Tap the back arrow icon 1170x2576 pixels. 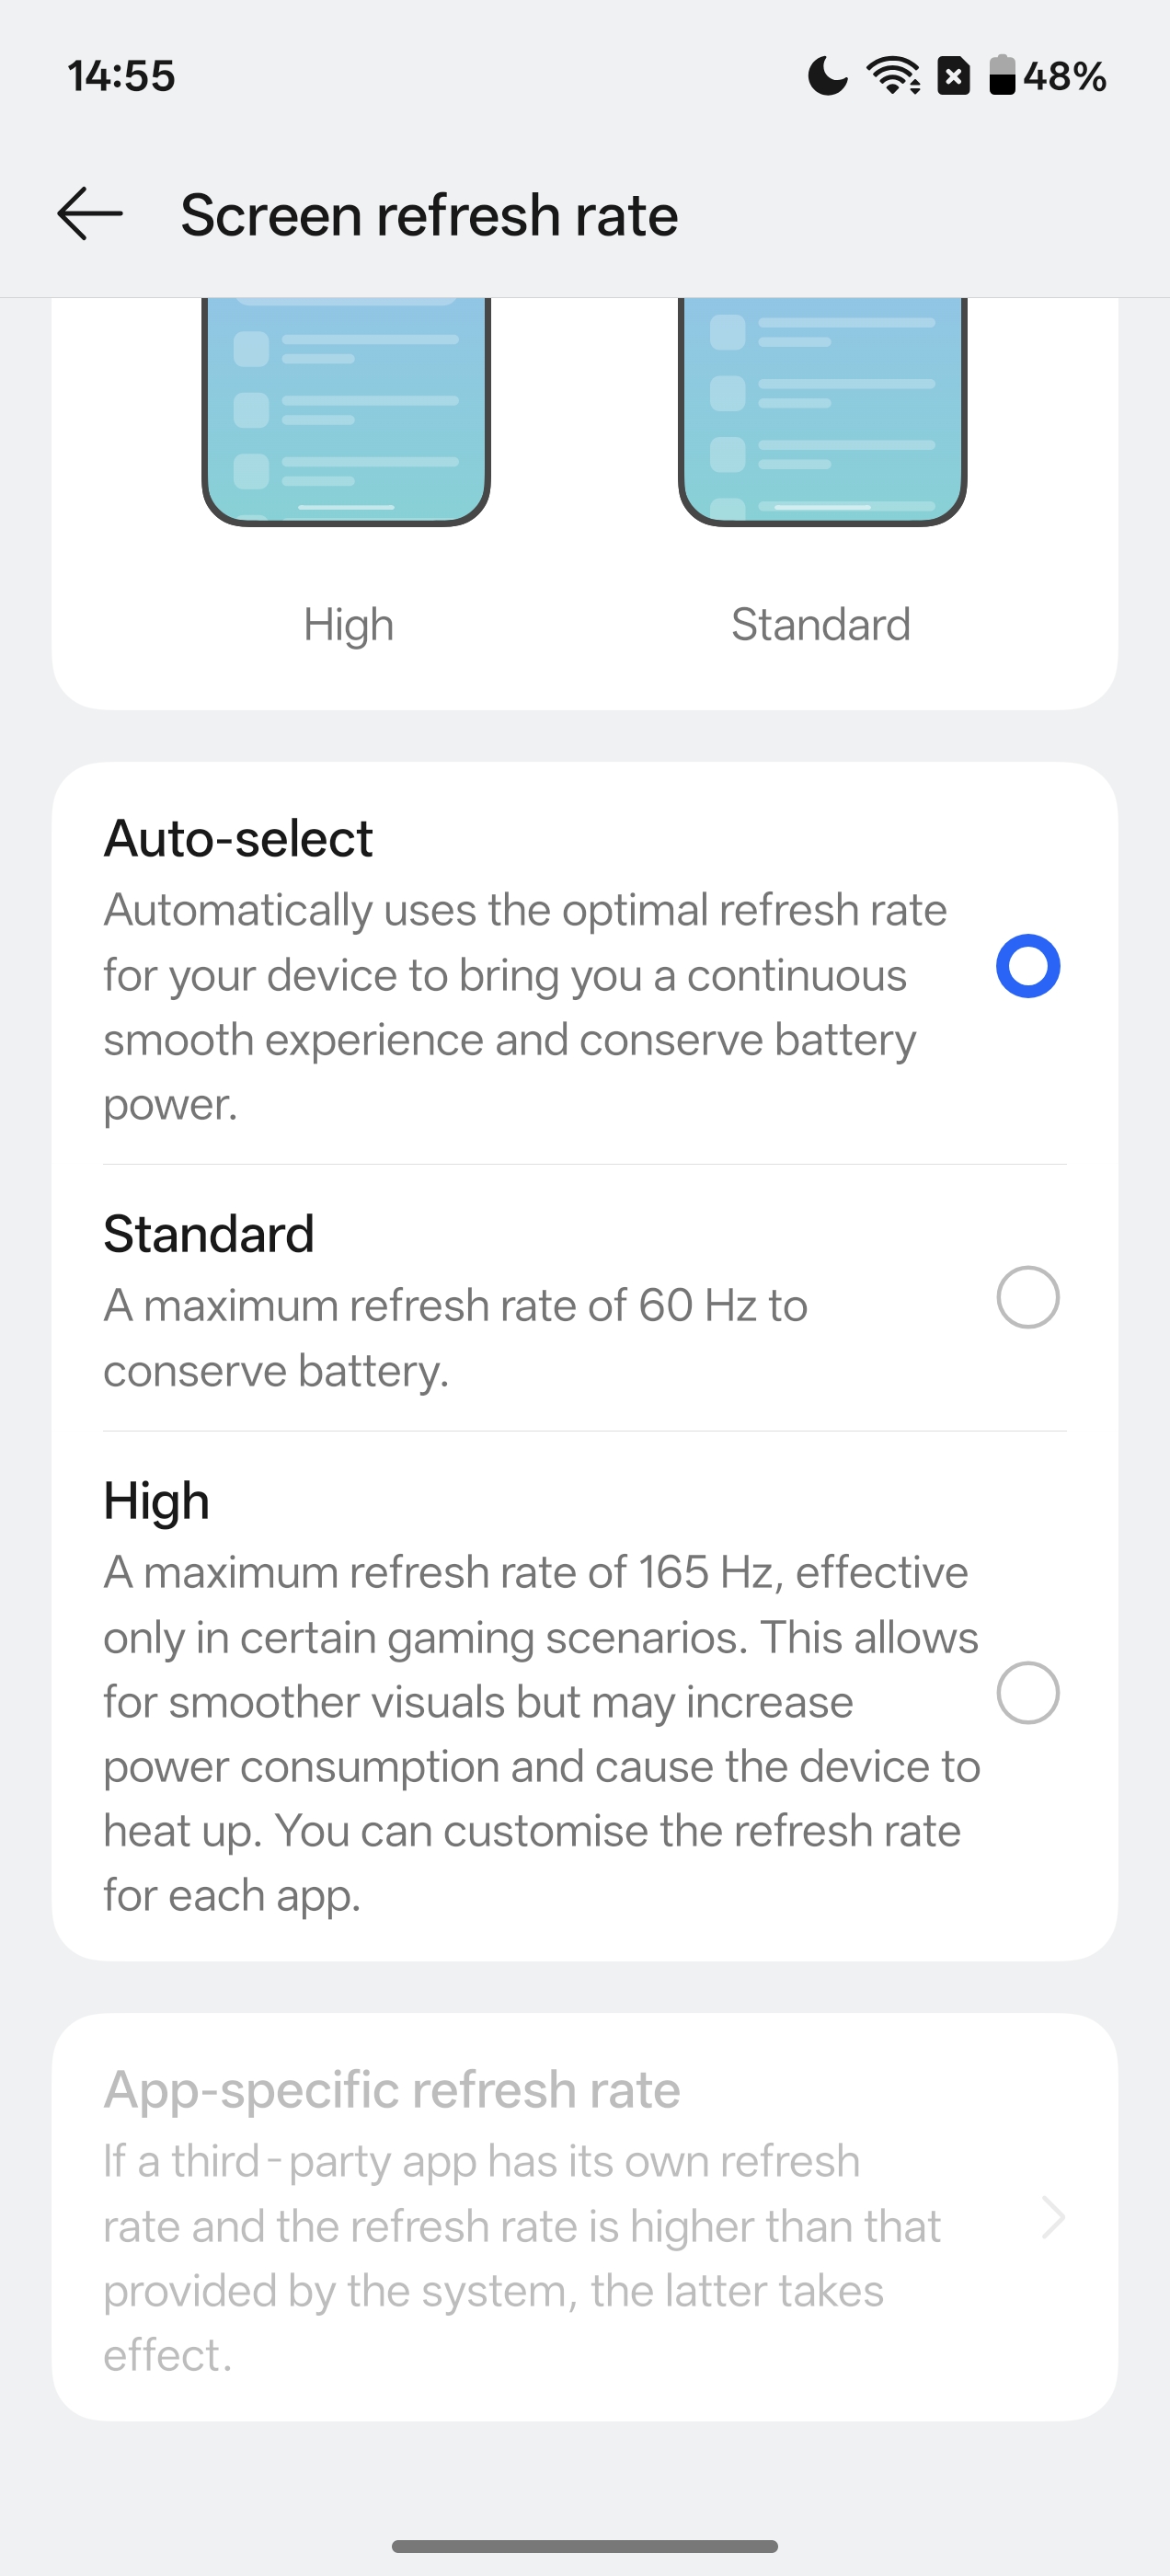(x=90, y=214)
